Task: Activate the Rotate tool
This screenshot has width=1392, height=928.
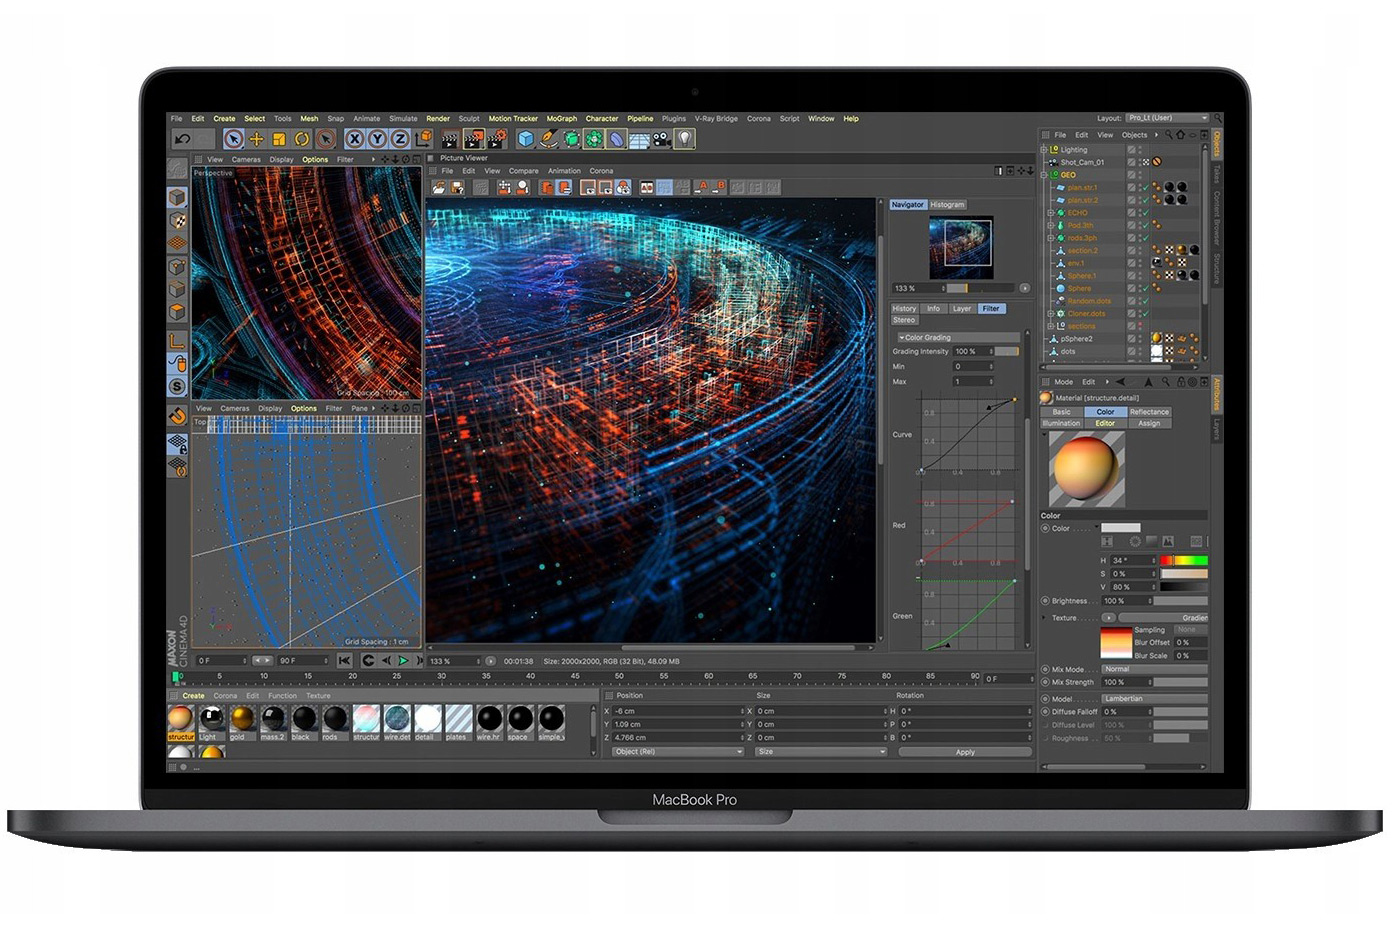Action: tap(302, 139)
